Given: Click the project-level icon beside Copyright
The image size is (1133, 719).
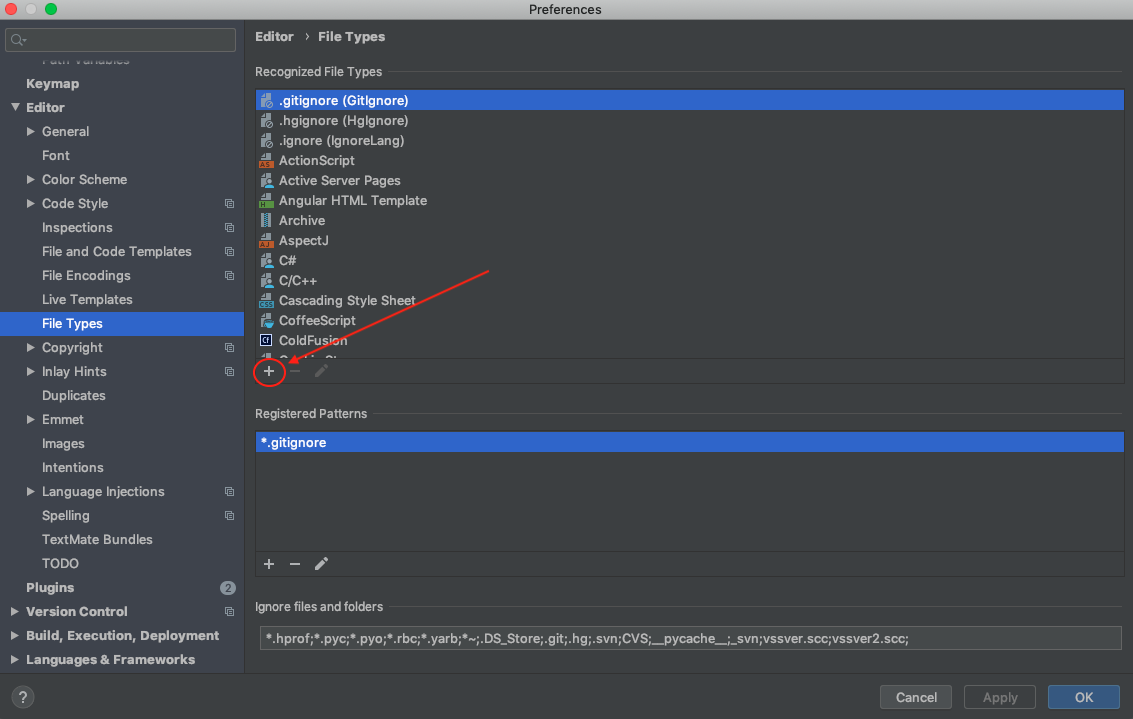Looking at the screenshot, I should point(229,348).
